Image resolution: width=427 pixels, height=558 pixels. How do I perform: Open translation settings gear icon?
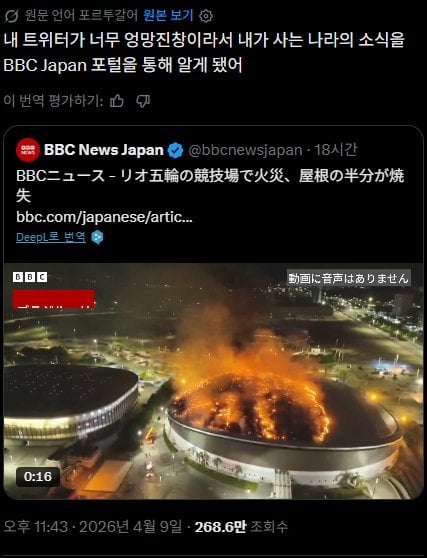click(206, 16)
